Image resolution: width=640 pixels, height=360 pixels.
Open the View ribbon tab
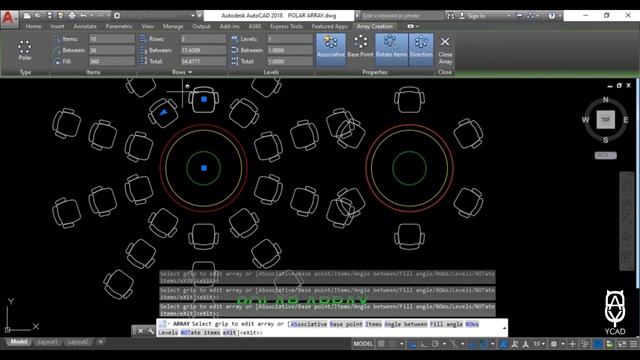pos(147,26)
